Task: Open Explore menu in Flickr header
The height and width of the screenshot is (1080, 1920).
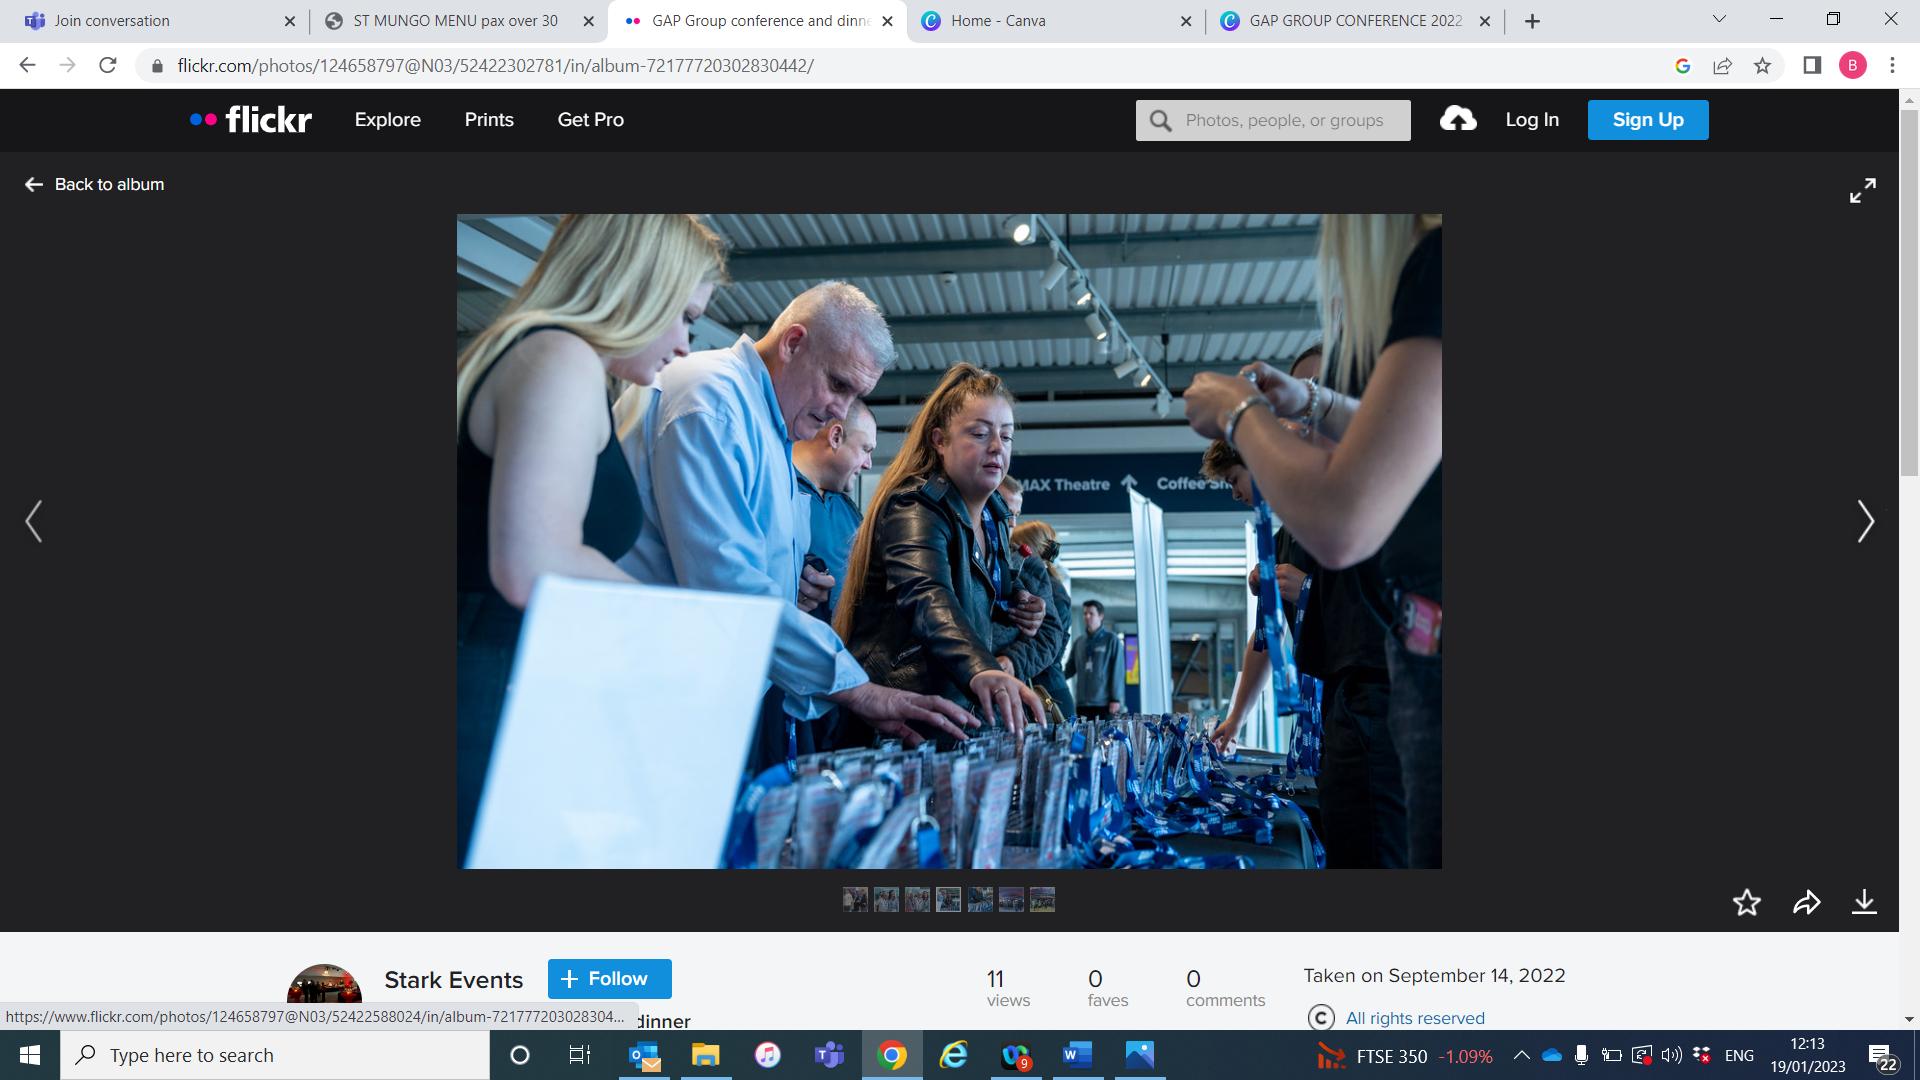Action: (387, 120)
